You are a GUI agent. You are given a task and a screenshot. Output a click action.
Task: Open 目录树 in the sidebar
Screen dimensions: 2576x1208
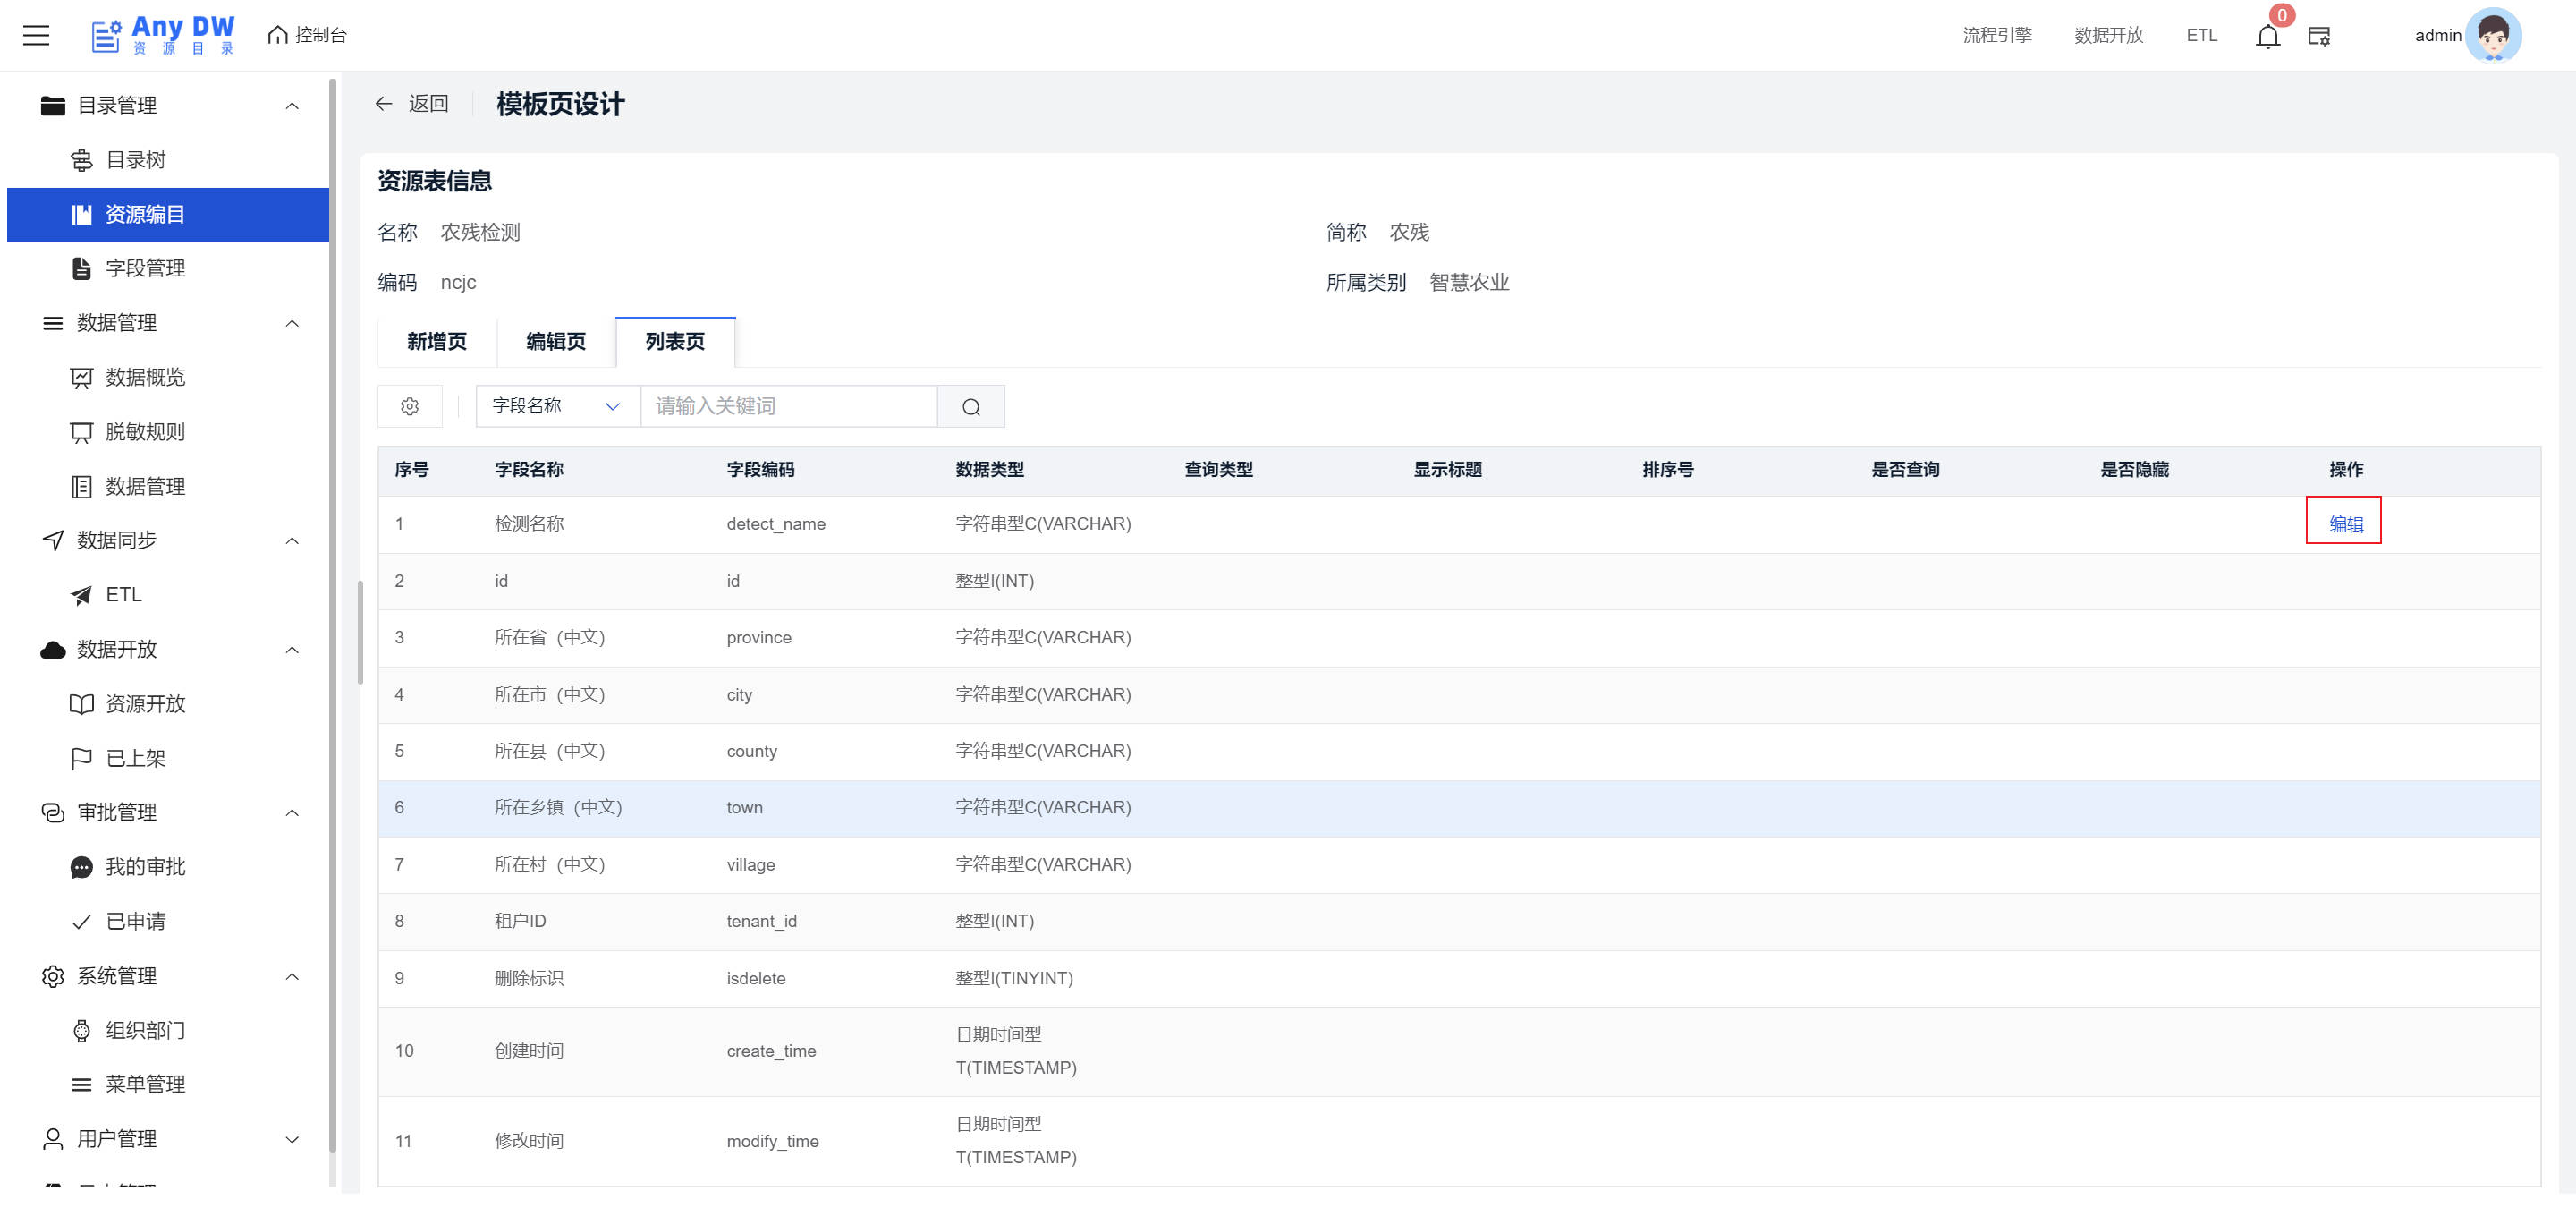pyautogui.click(x=135, y=160)
